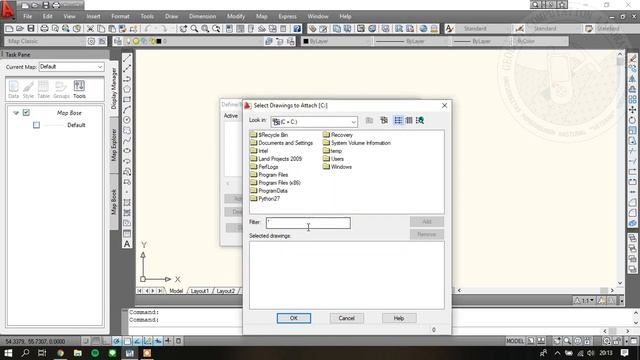The width and height of the screenshot is (640, 360).
Task: Open Windows File Explorer from the taskbar
Action: coord(78,353)
